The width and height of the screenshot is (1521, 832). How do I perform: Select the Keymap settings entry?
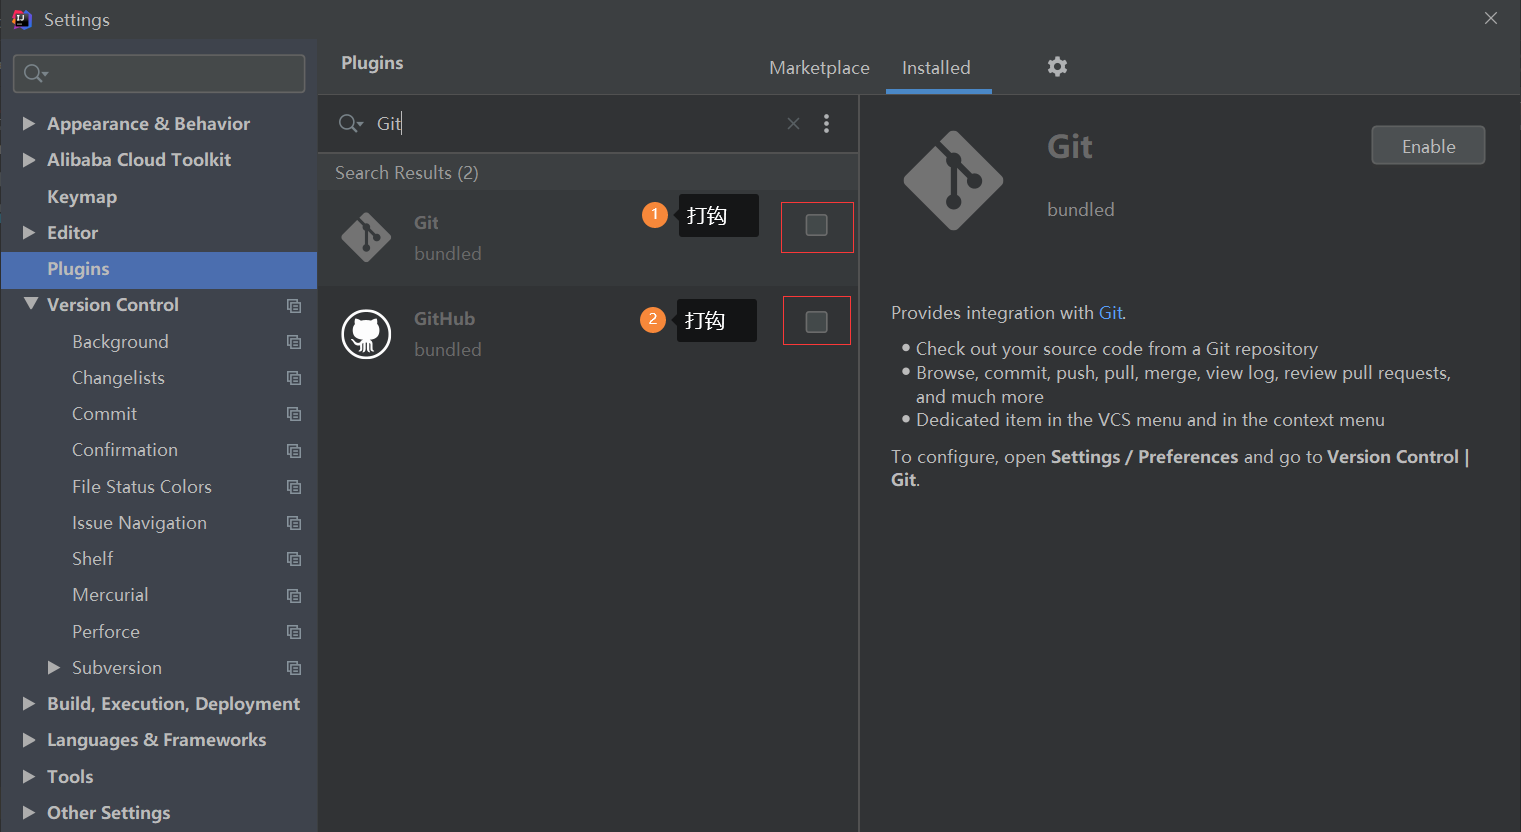[82, 196]
